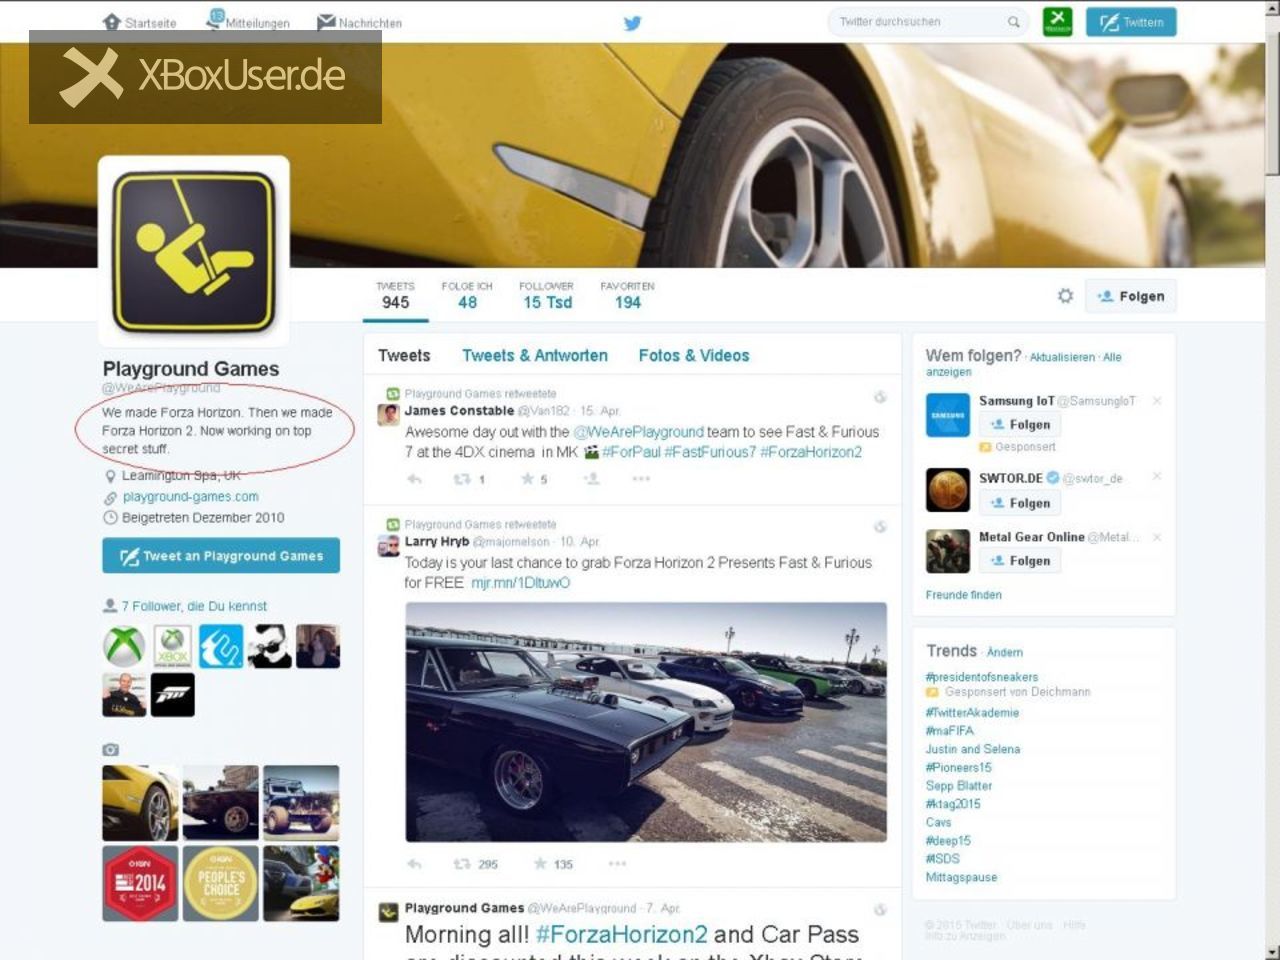Image resolution: width=1280 pixels, height=960 pixels.
Task: Click the Twittern compose button
Action: coord(1131,22)
